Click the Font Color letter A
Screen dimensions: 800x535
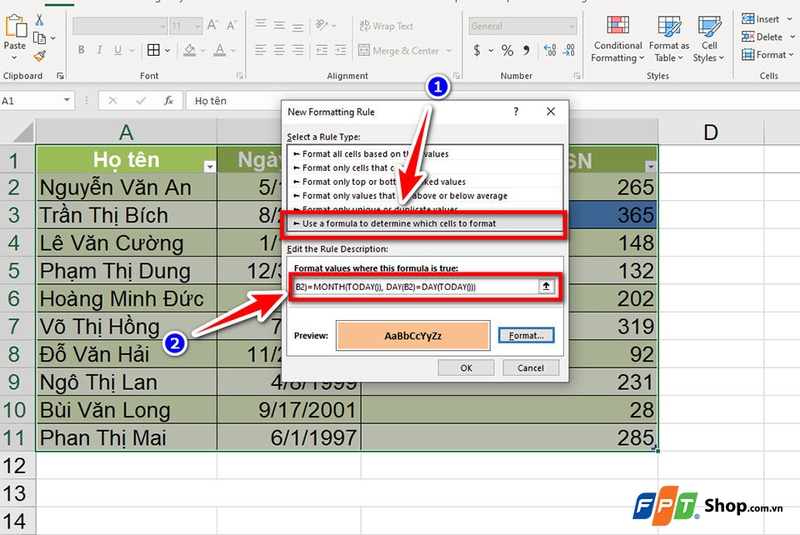pos(220,50)
